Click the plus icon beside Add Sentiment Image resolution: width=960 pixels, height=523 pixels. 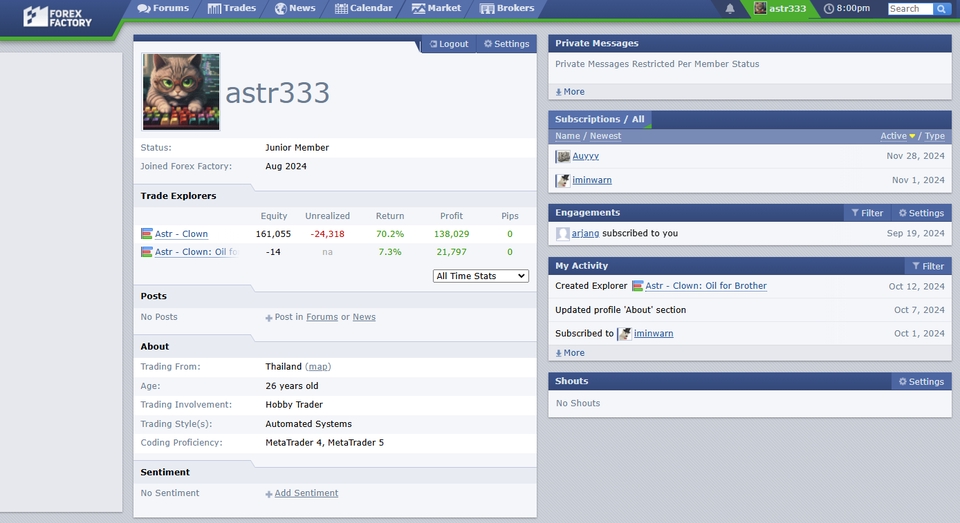coord(269,494)
